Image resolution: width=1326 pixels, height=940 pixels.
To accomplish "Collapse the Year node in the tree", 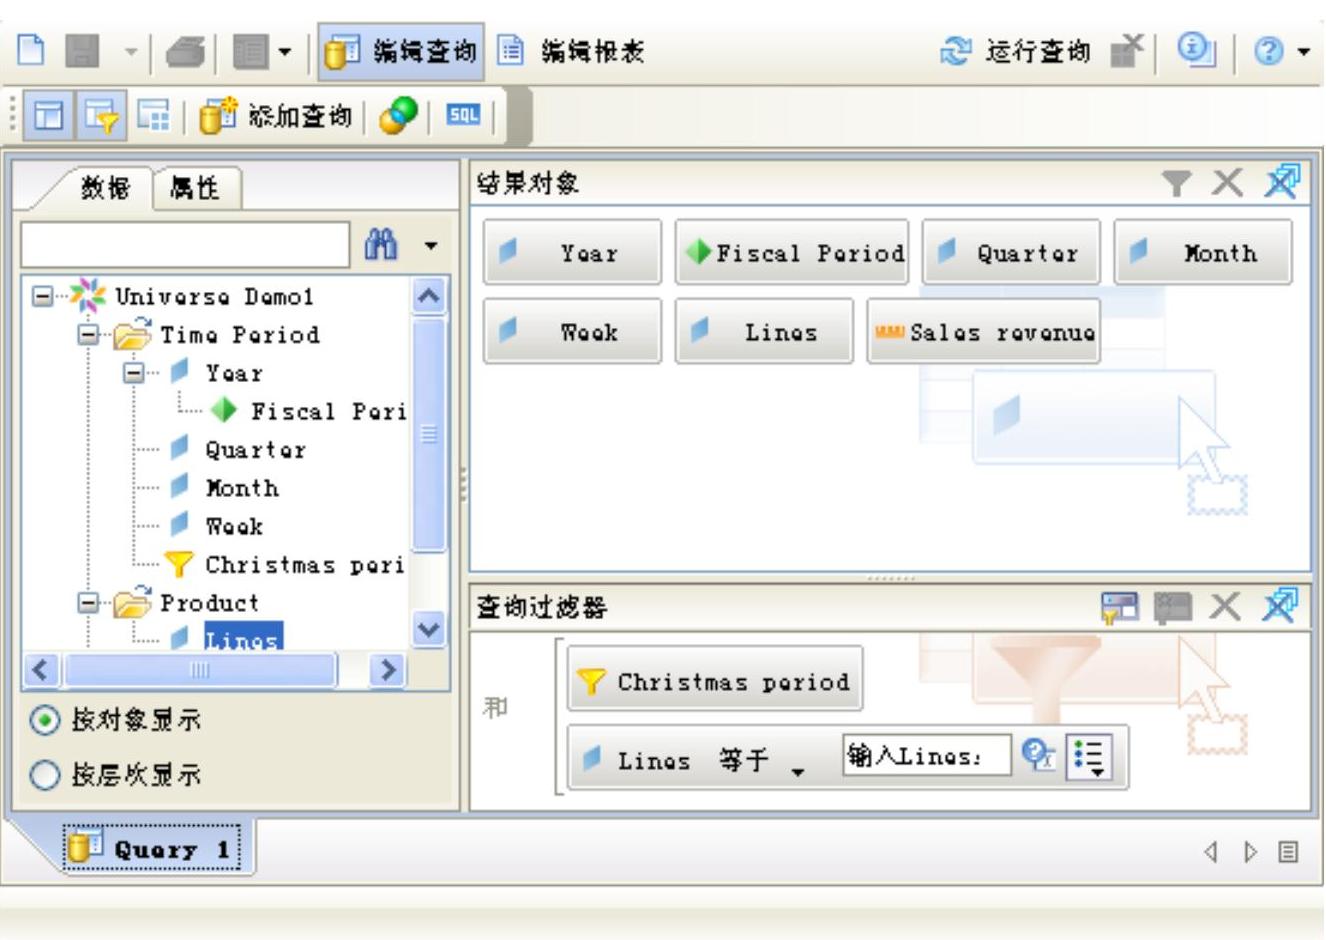I will 134,373.
